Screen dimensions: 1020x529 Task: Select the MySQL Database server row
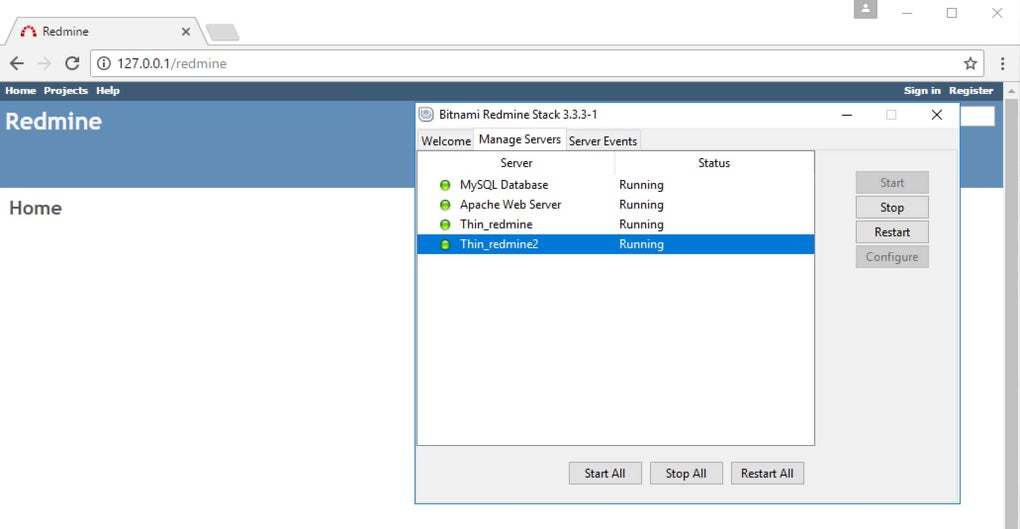[x=615, y=185]
